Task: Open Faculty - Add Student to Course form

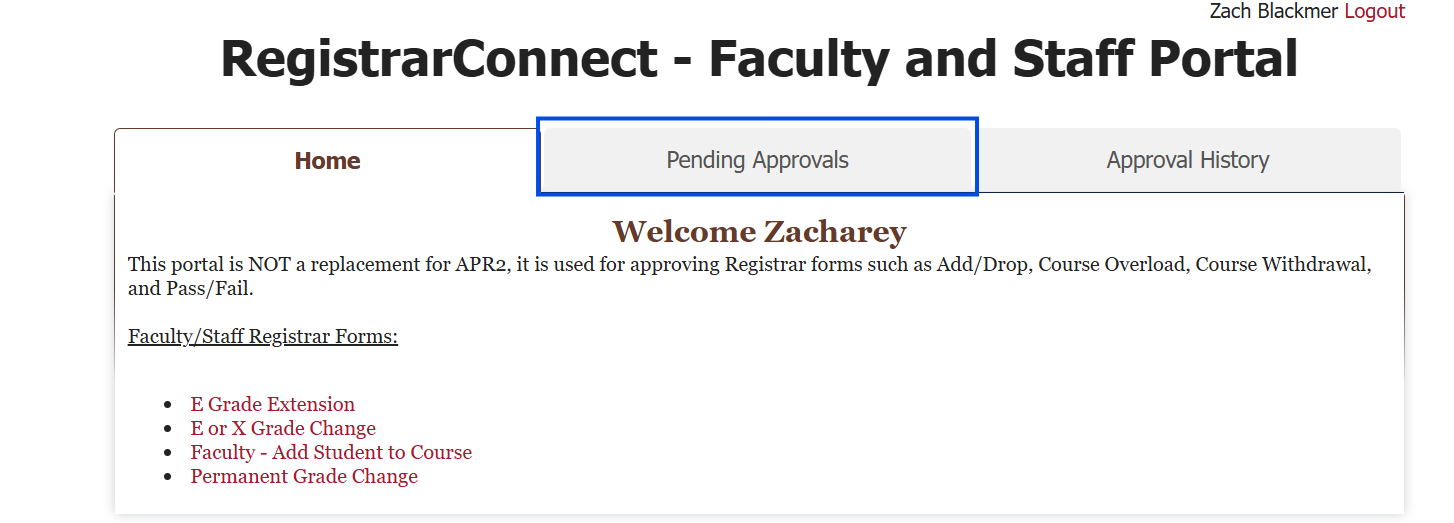Action: 331,453
